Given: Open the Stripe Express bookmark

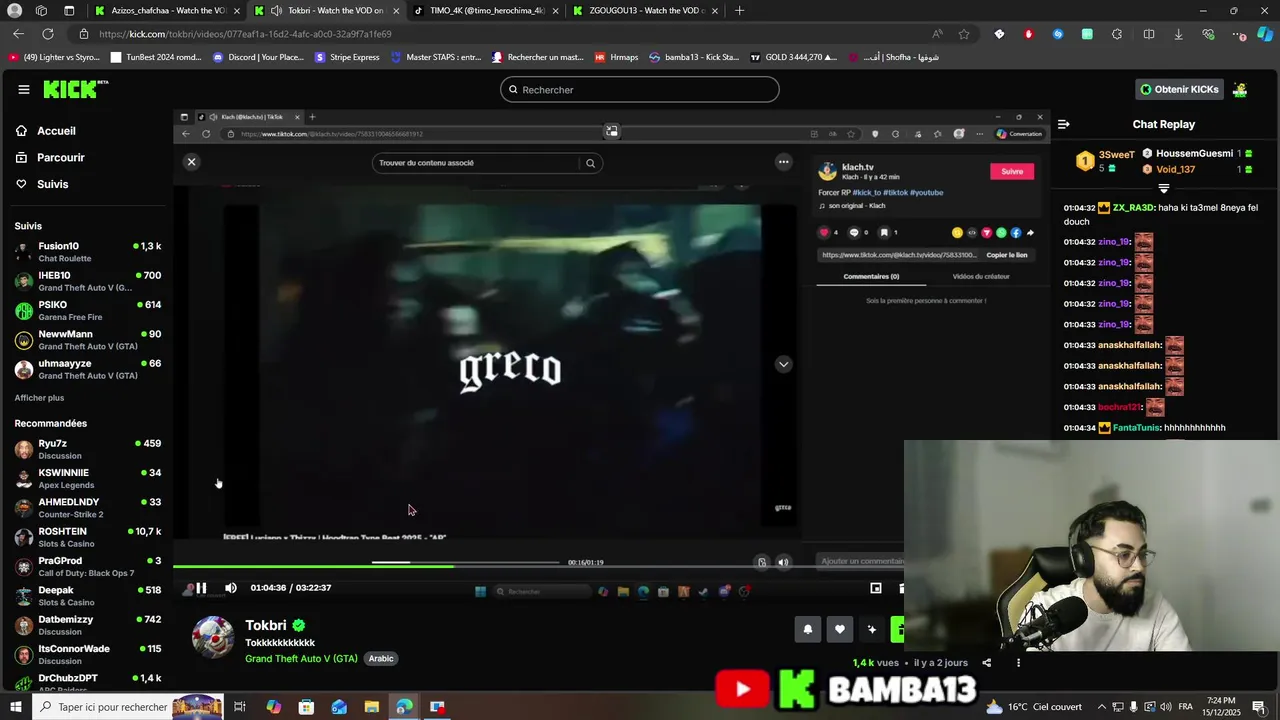Looking at the screenshot, I should (347, 57).
